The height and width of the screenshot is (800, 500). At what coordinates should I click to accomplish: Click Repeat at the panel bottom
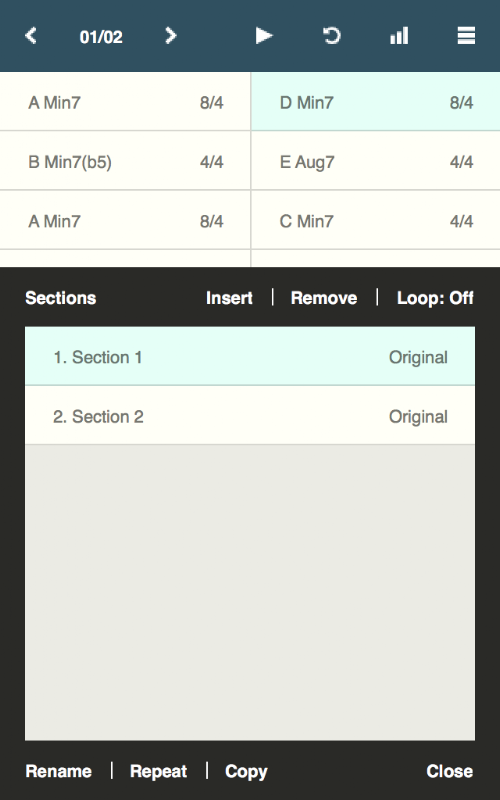point(159,771)
